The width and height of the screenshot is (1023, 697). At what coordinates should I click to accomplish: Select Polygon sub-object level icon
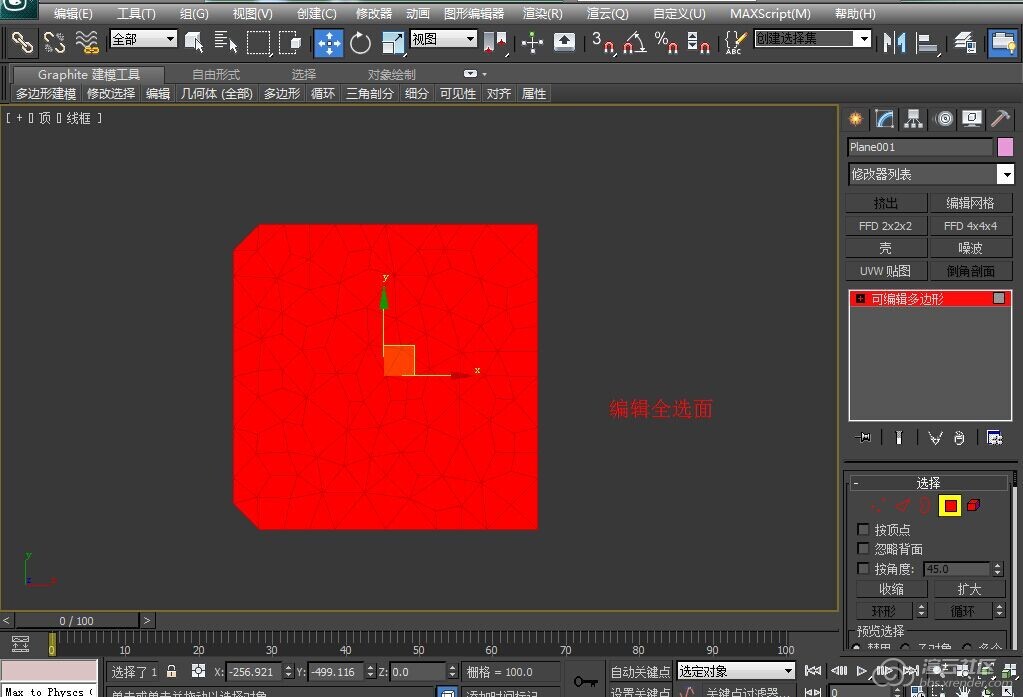950,506
